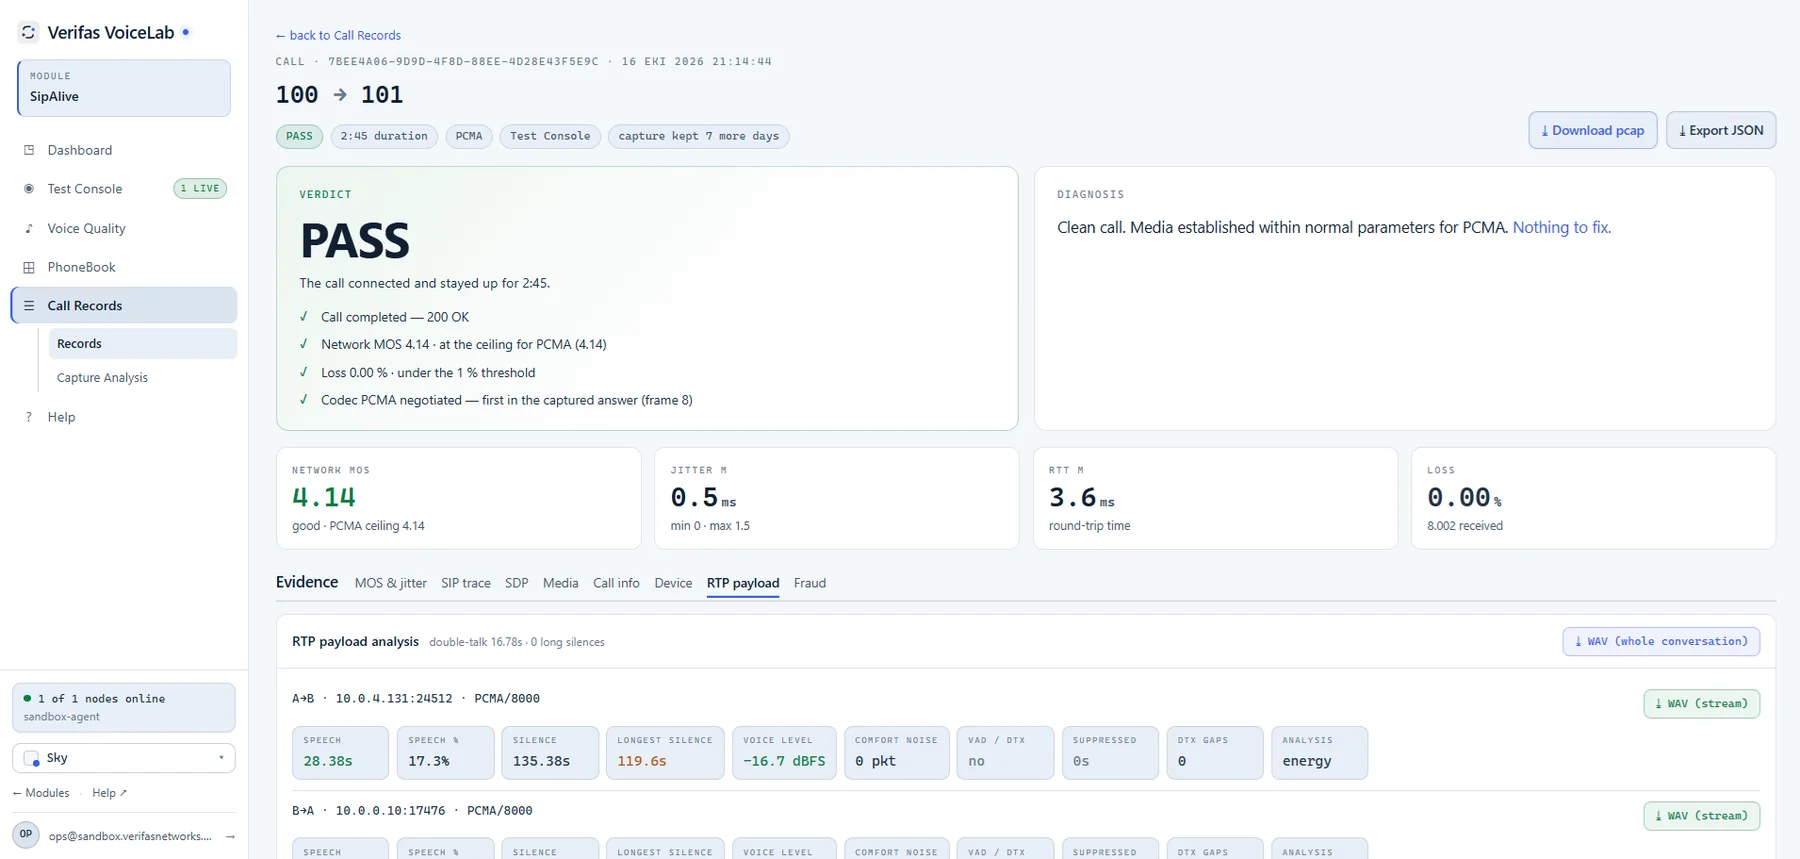Go back to Call Records link
Screen dimensions: 1800x859
tap(338, 35)
